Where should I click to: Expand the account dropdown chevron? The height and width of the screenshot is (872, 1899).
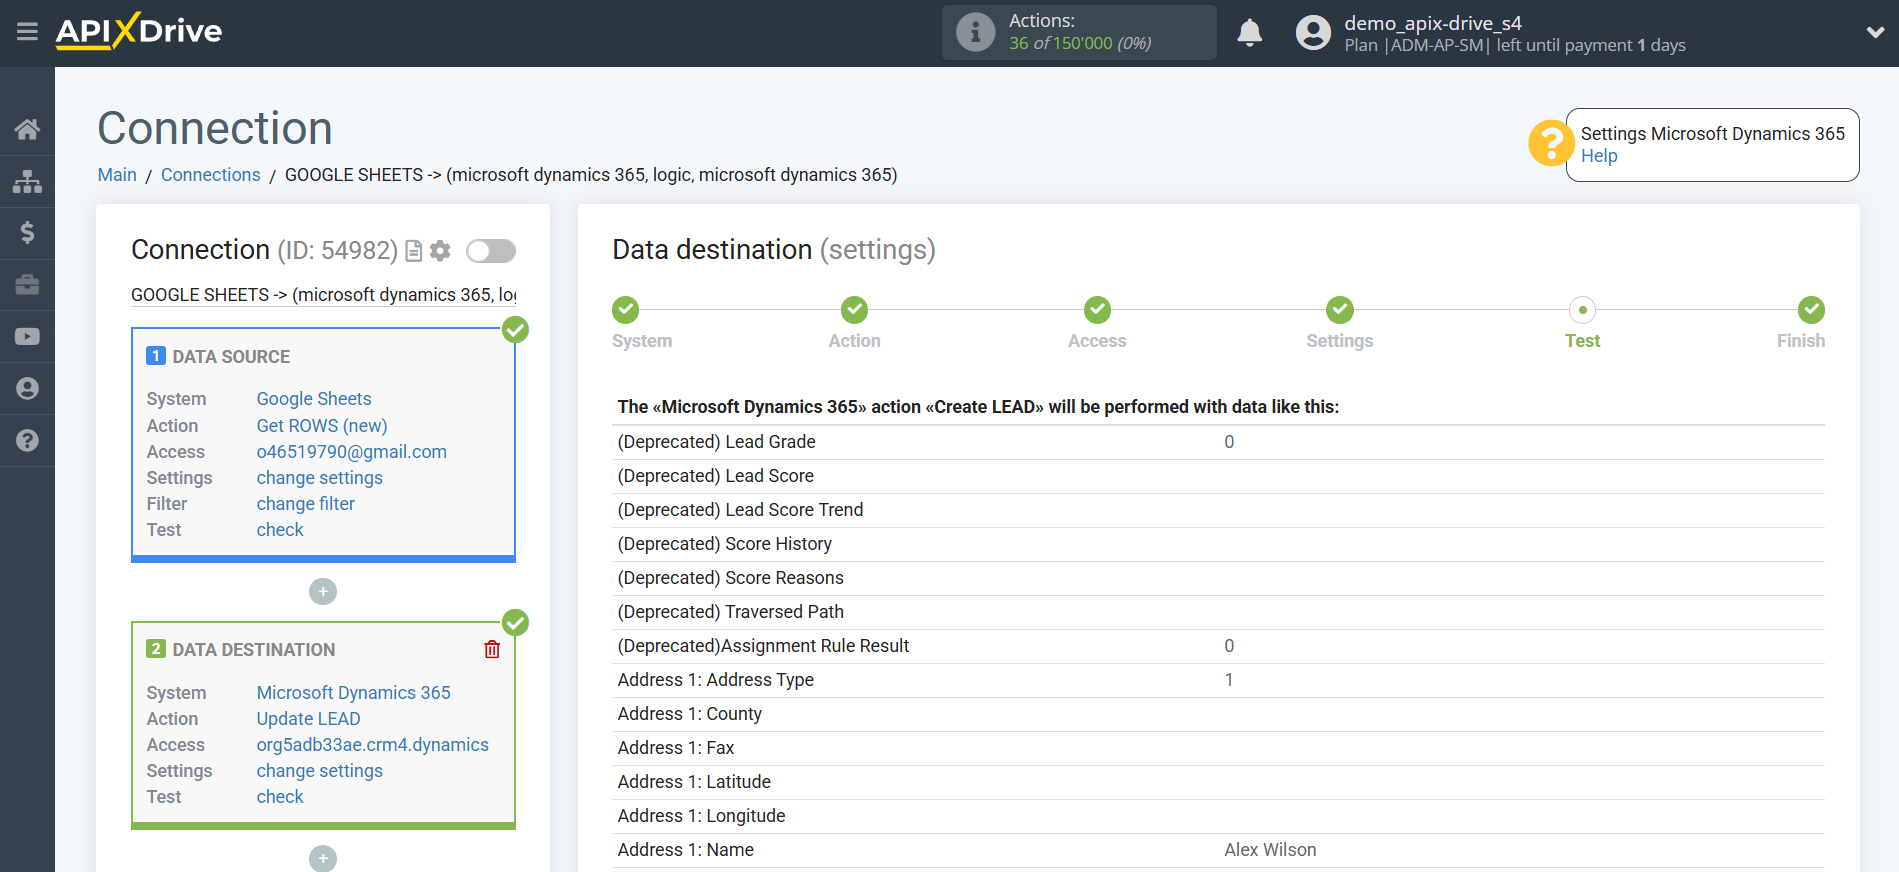1875,33
